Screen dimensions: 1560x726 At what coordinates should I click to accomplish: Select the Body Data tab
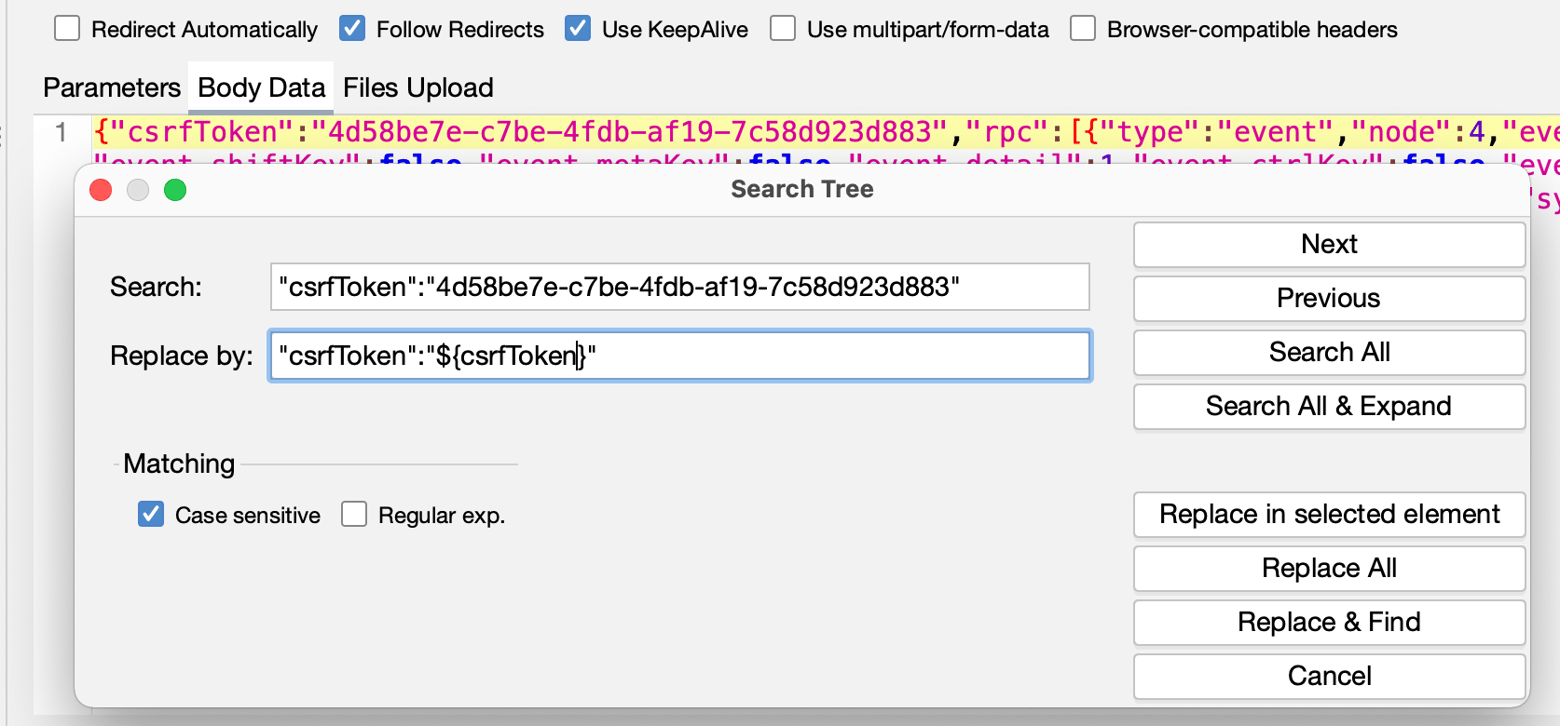pos(260,88)
